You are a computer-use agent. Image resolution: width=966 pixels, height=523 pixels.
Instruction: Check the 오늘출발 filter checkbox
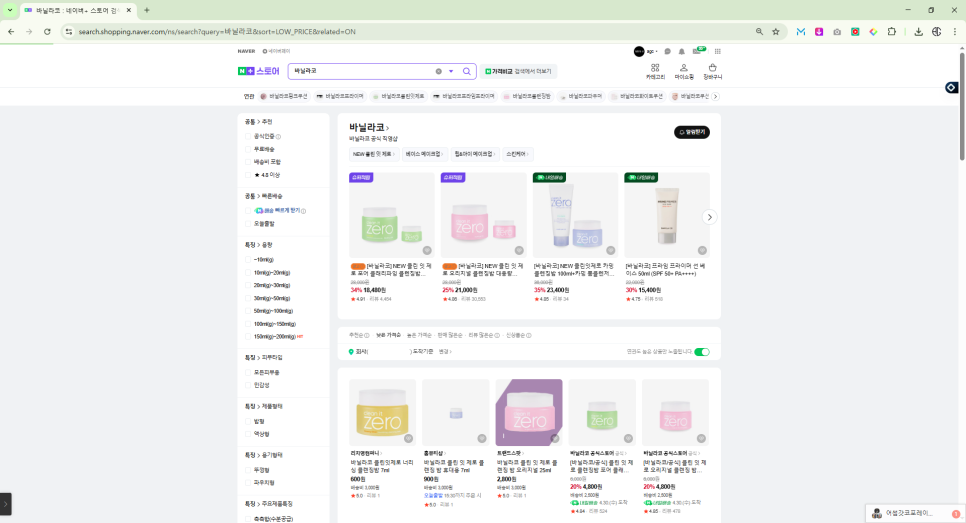248,224
